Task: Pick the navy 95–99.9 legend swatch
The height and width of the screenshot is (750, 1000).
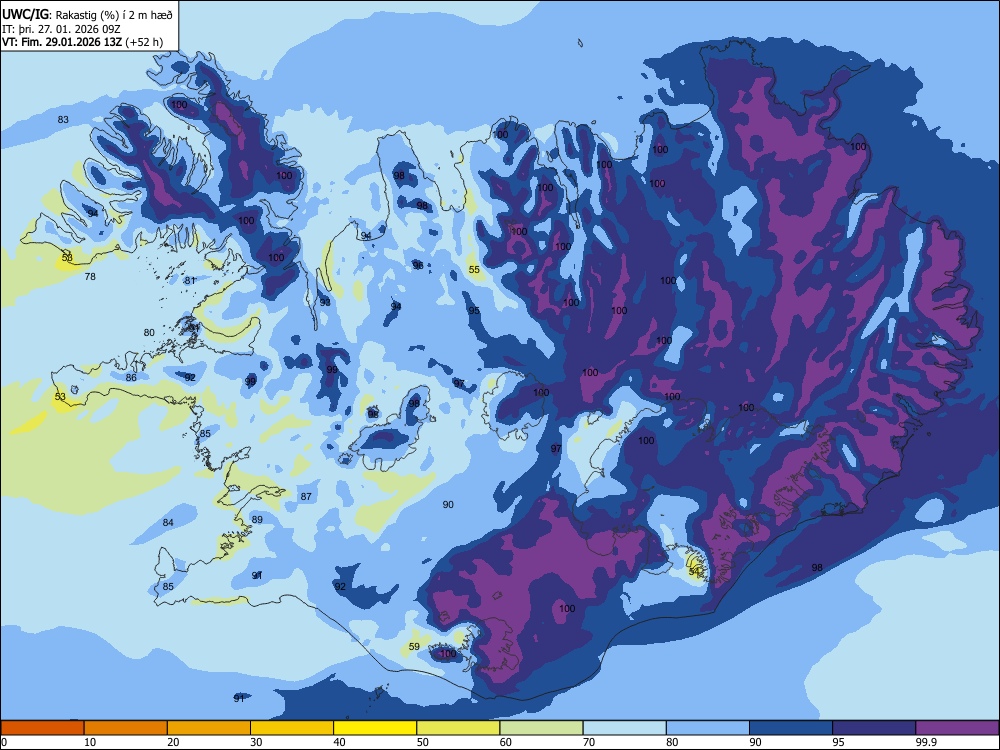Action: [874, 728]
